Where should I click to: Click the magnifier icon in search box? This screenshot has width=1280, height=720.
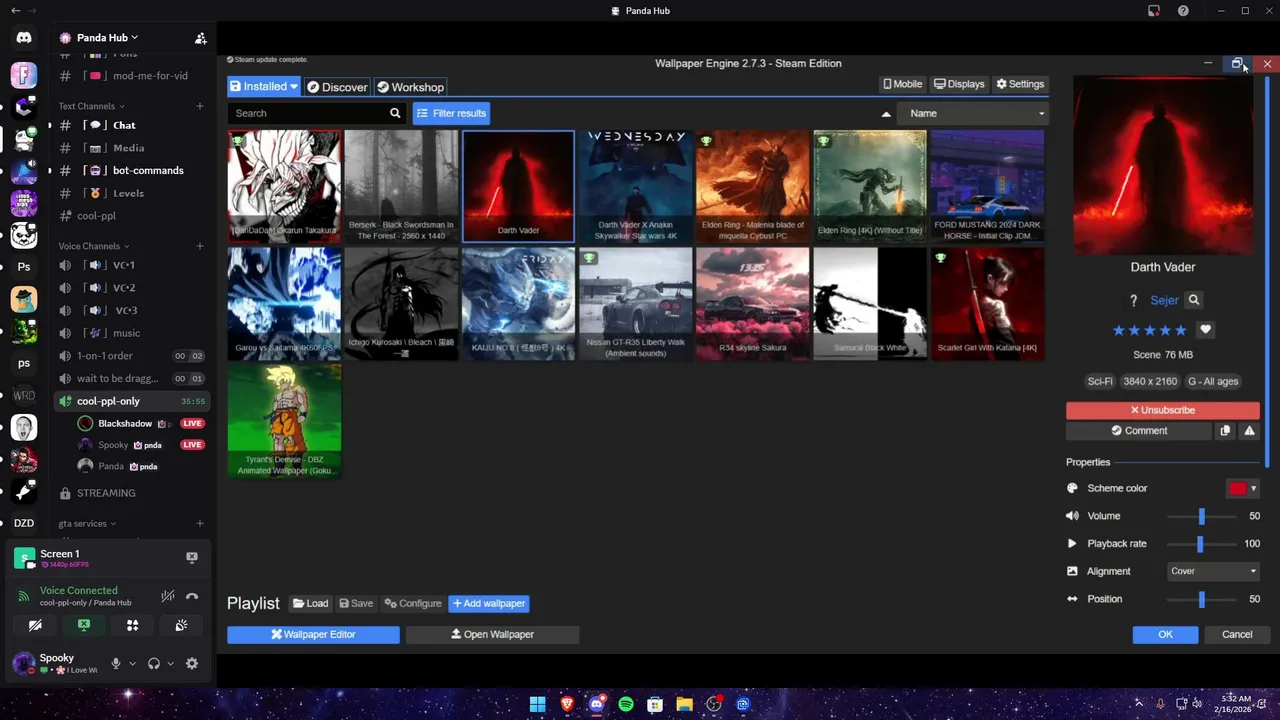[395, 113]
